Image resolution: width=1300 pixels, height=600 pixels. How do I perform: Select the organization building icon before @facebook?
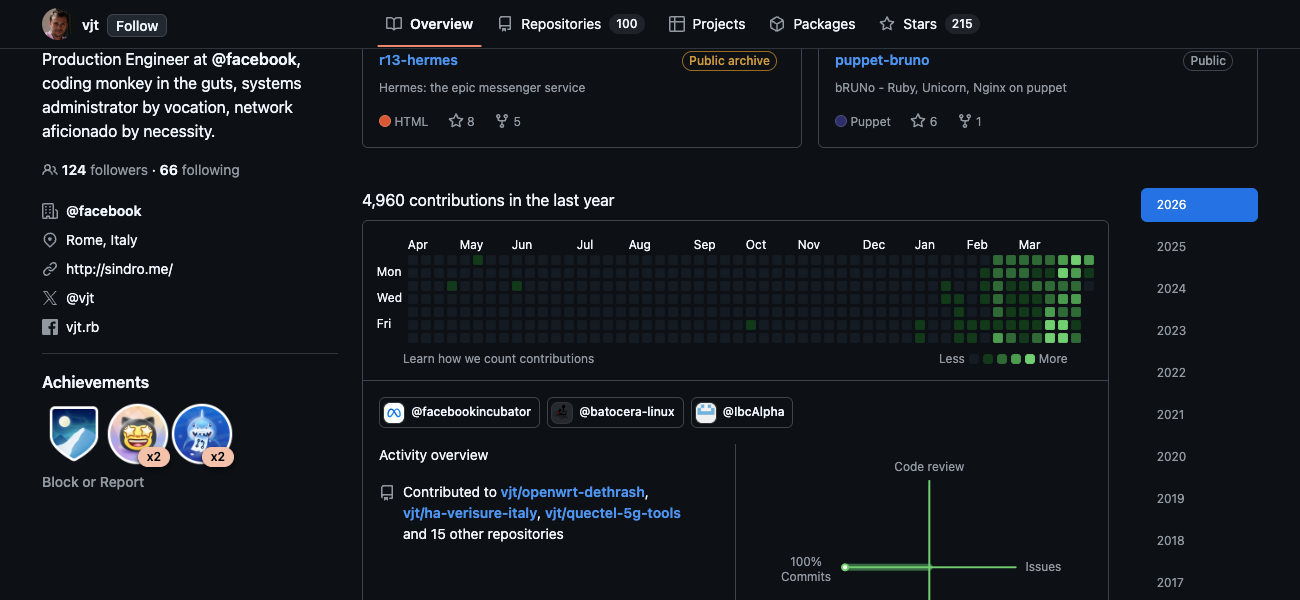click(x=50, y=210)
